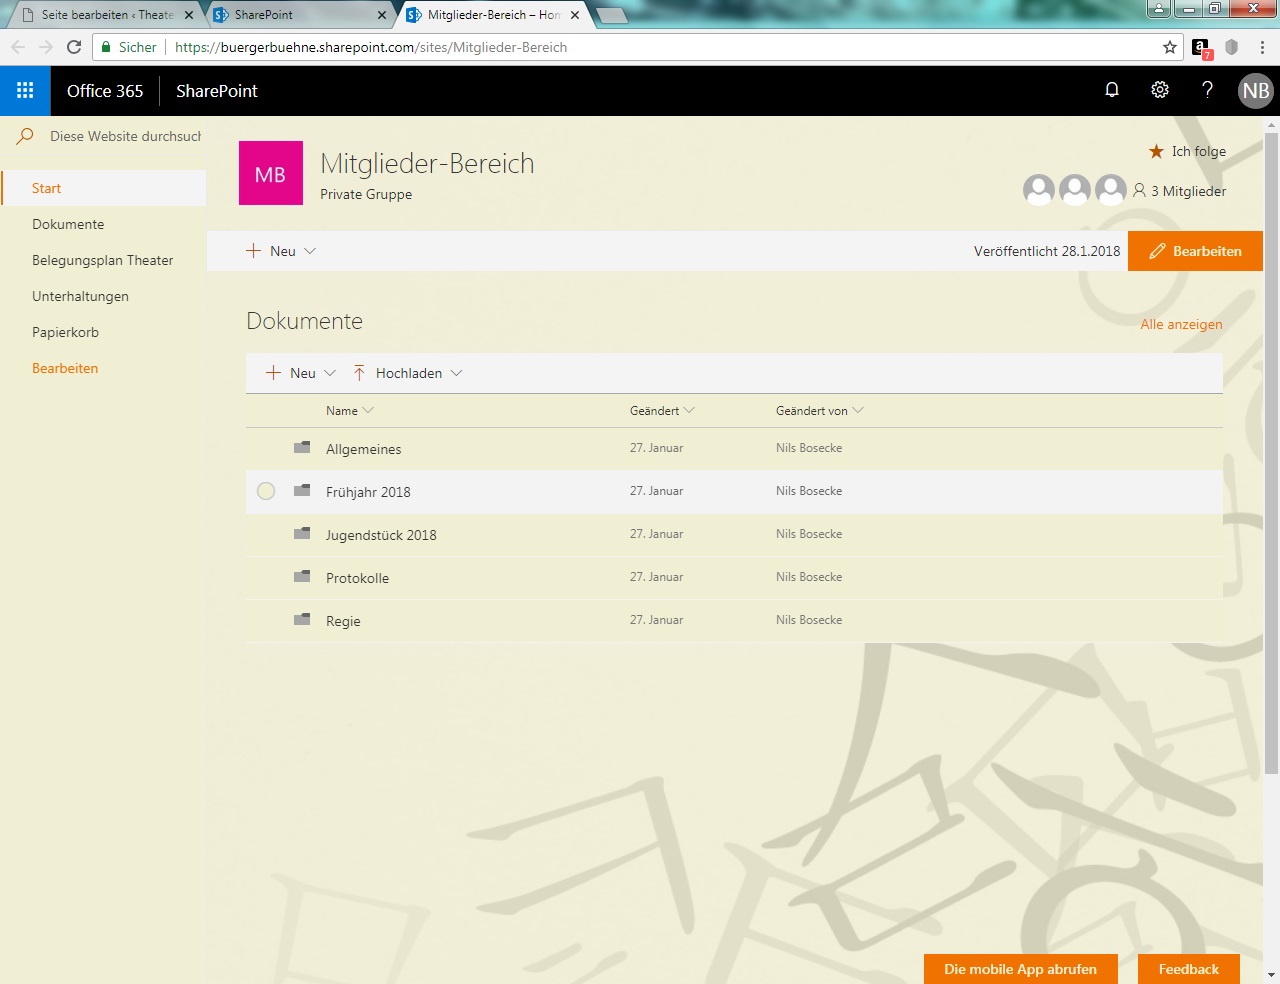
Task: Open the help question mark
Action: pyautogui.click(x=1207, y=90)
